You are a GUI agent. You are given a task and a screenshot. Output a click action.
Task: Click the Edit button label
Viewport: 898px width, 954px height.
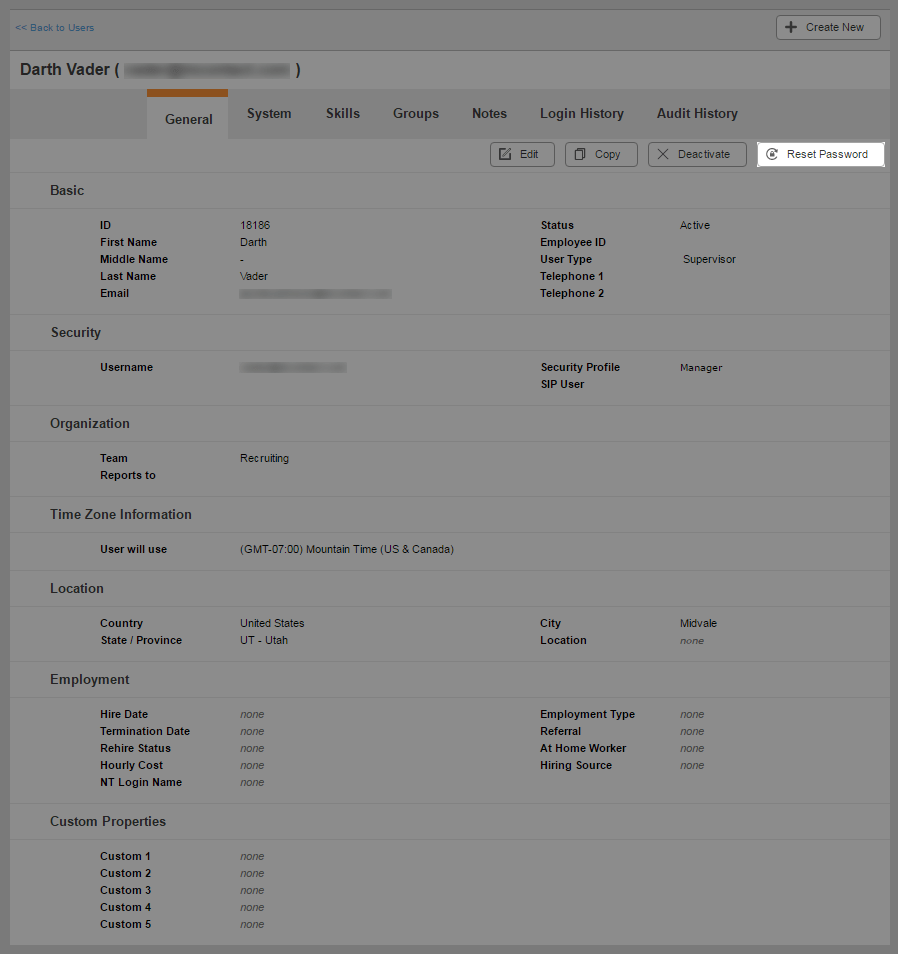pos(529,154)
